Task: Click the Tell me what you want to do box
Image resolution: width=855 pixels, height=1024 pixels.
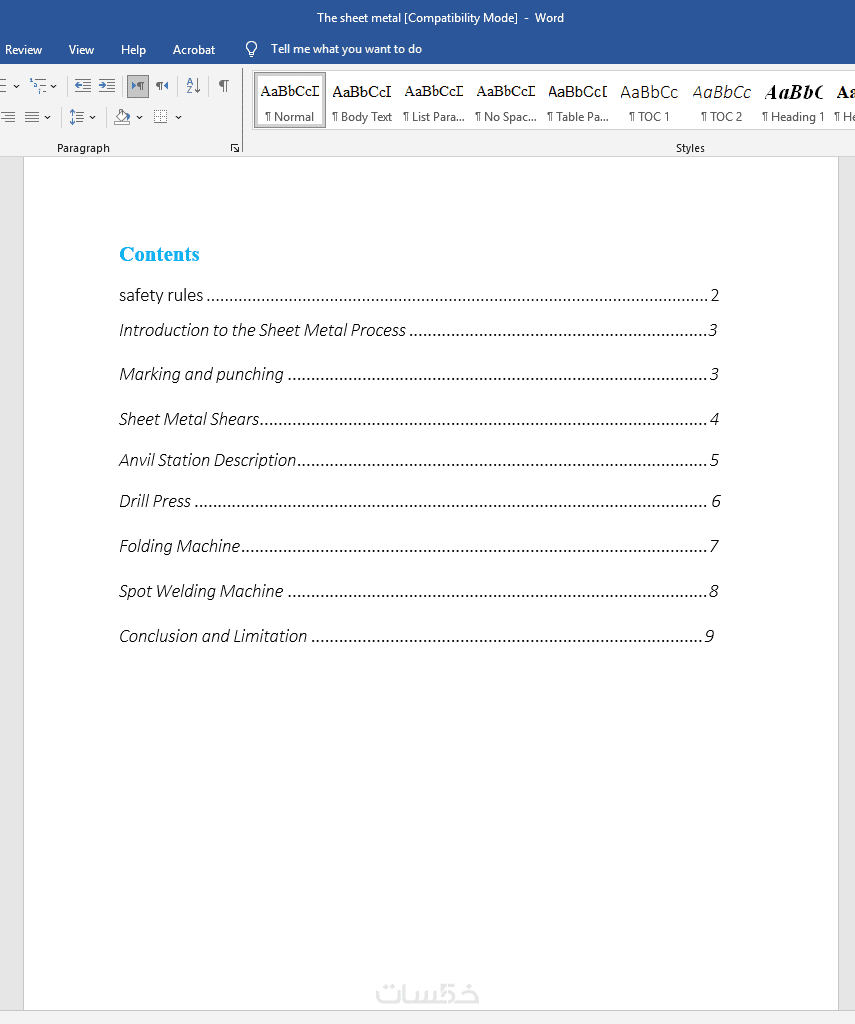Action: (x=346, y=49)
